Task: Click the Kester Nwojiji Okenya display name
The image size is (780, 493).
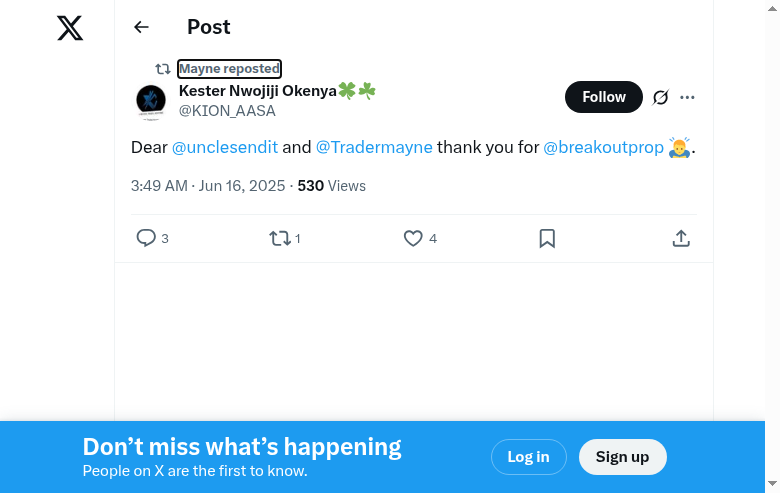Action: click(x=258, y=91)
